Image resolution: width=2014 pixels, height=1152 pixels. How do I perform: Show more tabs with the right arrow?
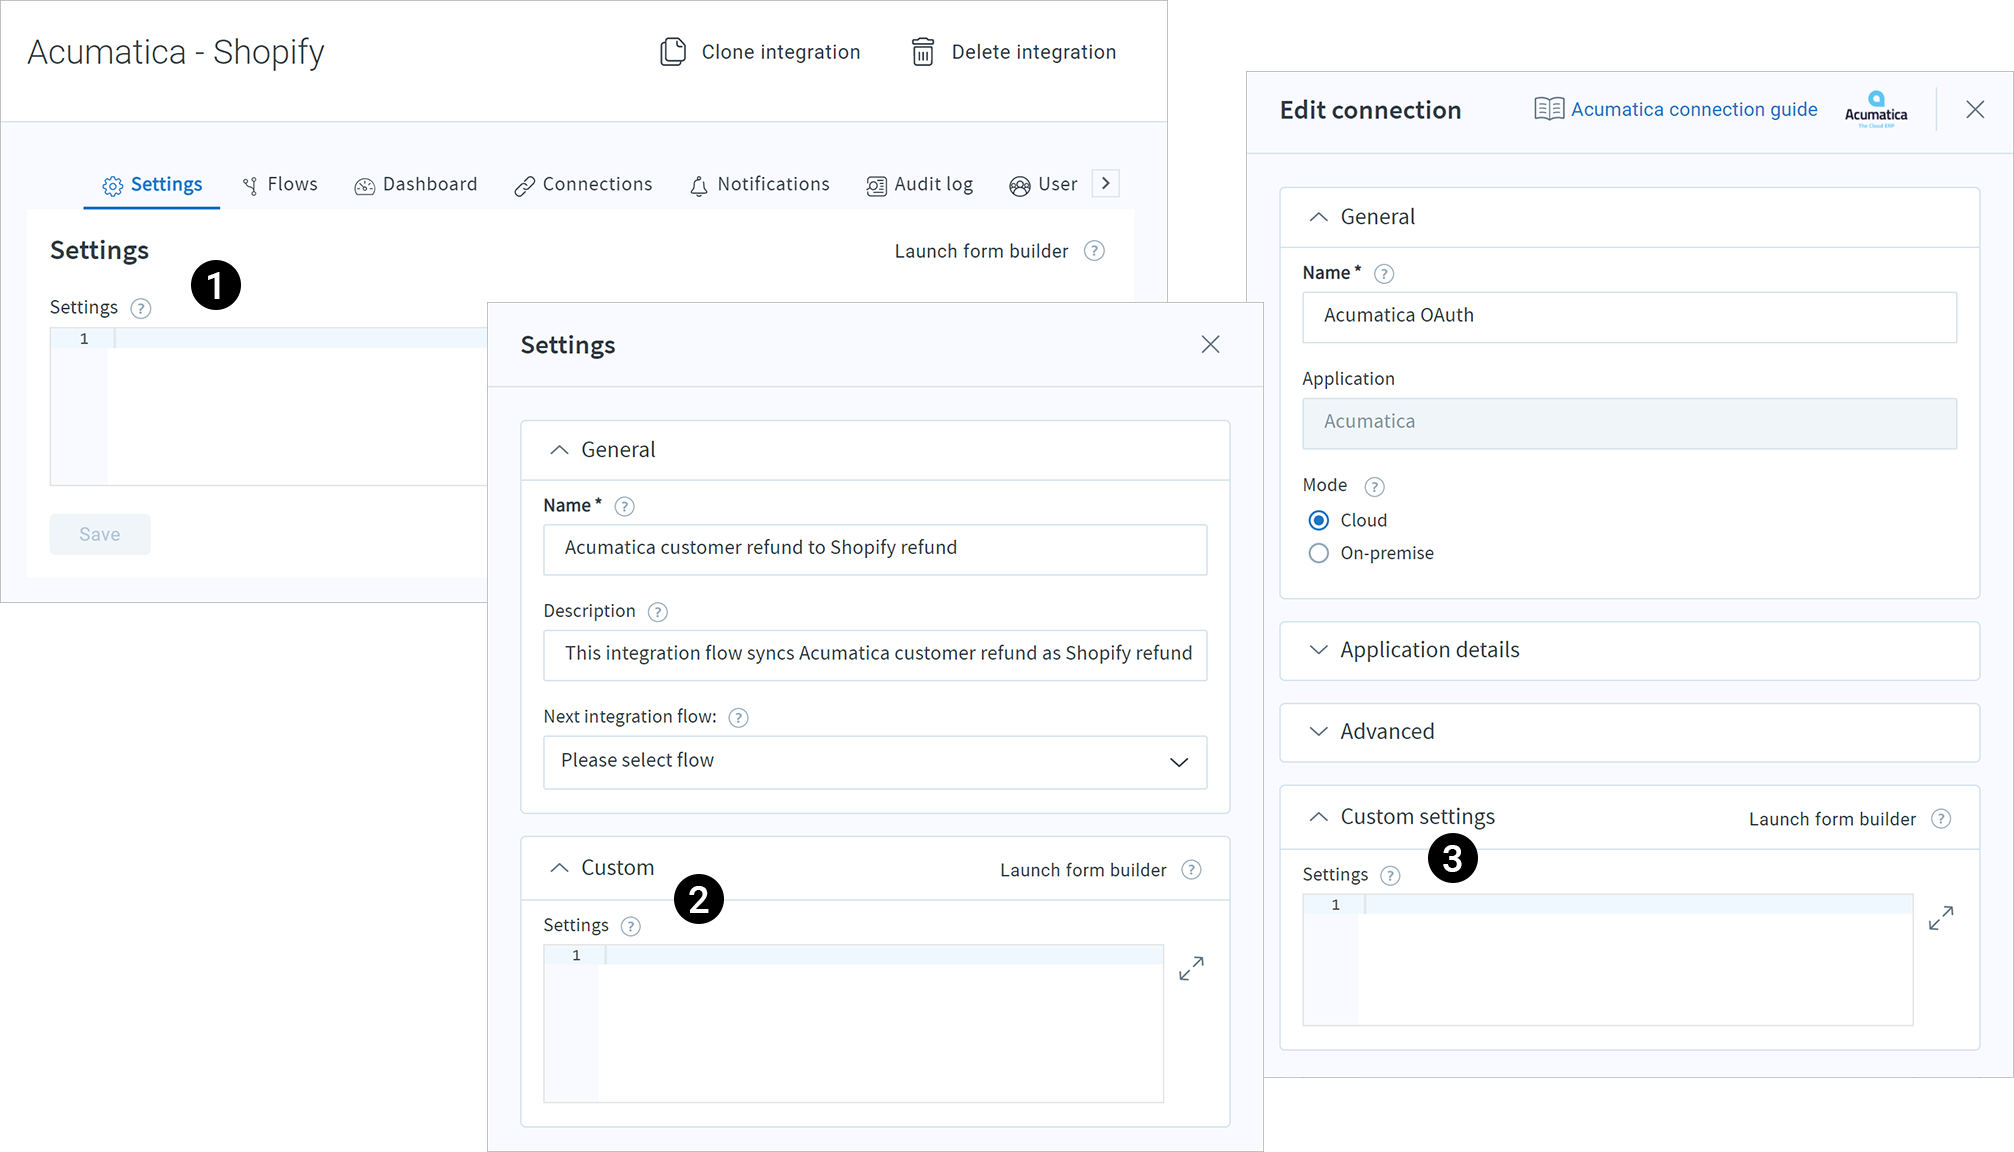click(x=1105, y=183)
